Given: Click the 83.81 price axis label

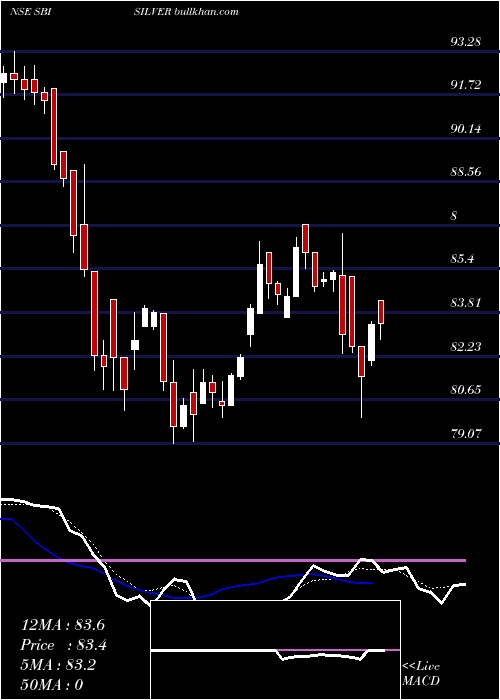Looking at the screenshot, I should [x=466, y=303].
